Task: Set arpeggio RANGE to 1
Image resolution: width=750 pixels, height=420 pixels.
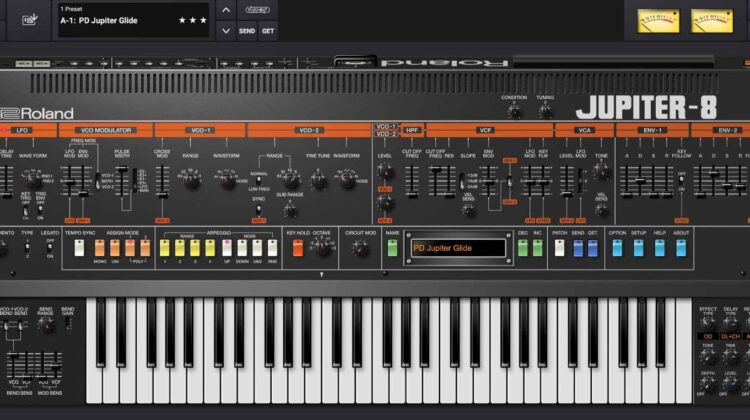Action: pyautogui.click(x=165, y=248)
